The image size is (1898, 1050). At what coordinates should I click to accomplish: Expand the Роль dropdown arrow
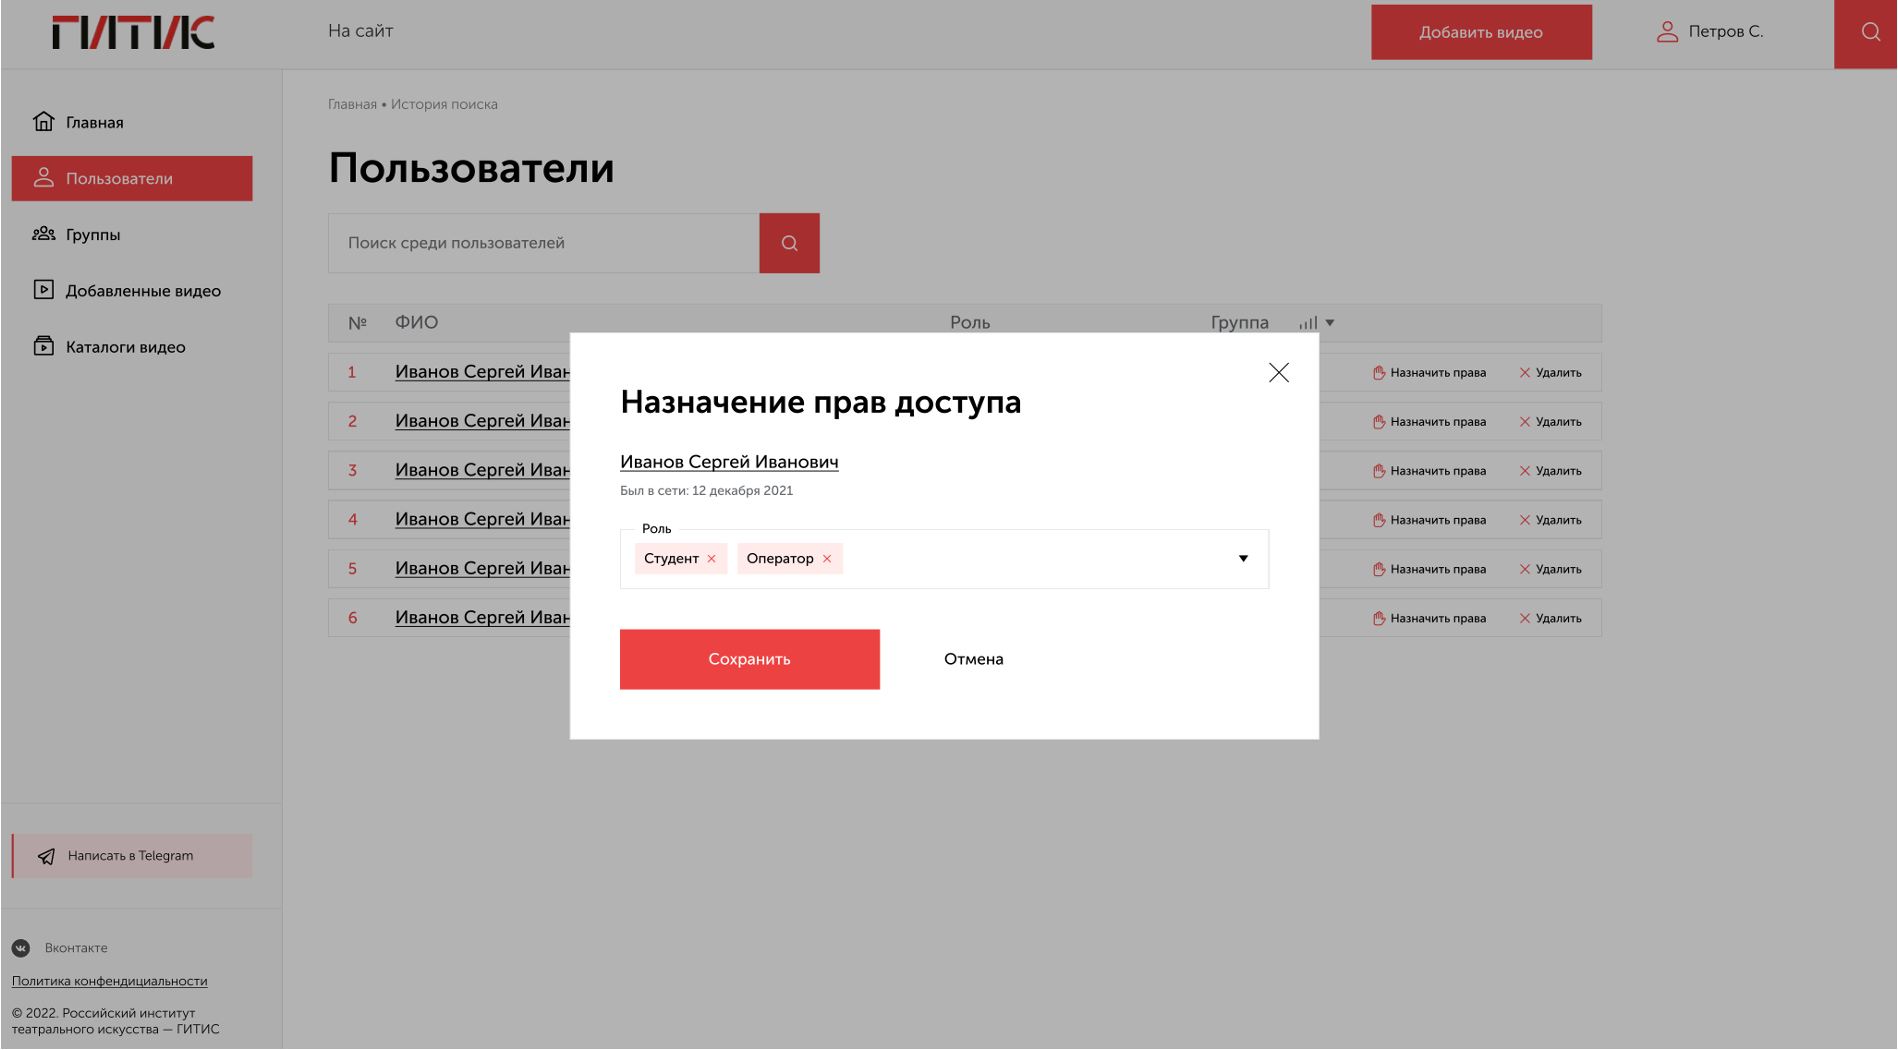click(x=1243, y=559)
